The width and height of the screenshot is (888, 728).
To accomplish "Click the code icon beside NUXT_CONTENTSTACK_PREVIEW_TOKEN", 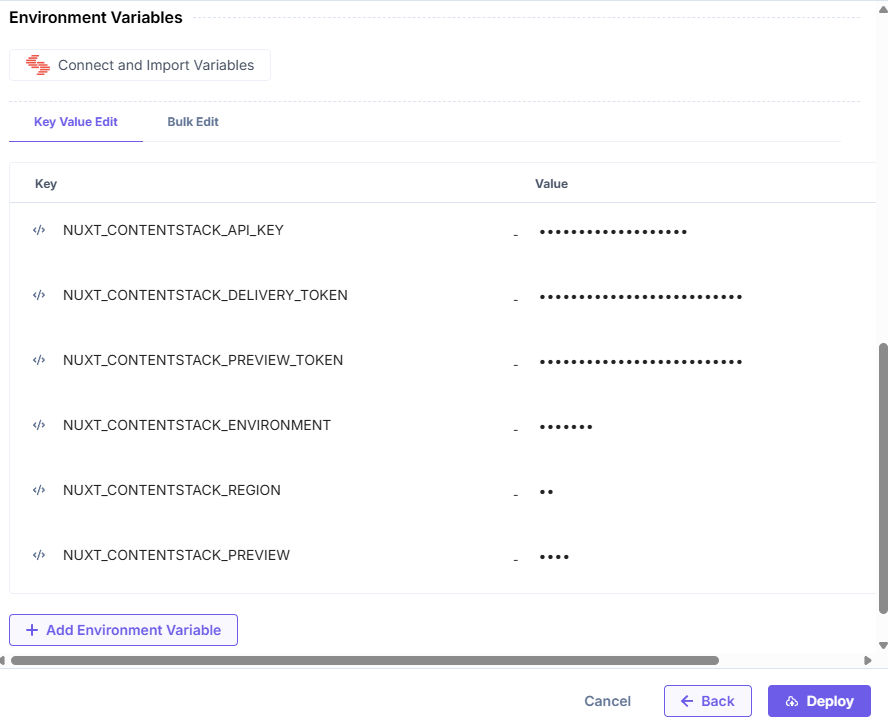I will (39, 360).
